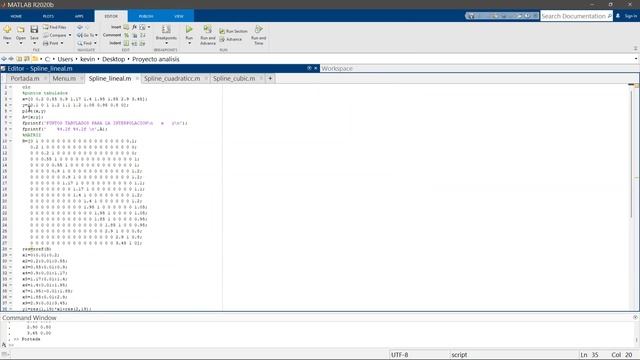This screenshot has width=640, height=360.
Task: Open the Spline_cuadraticc.m editor tab
Action: tap(172, 78)
